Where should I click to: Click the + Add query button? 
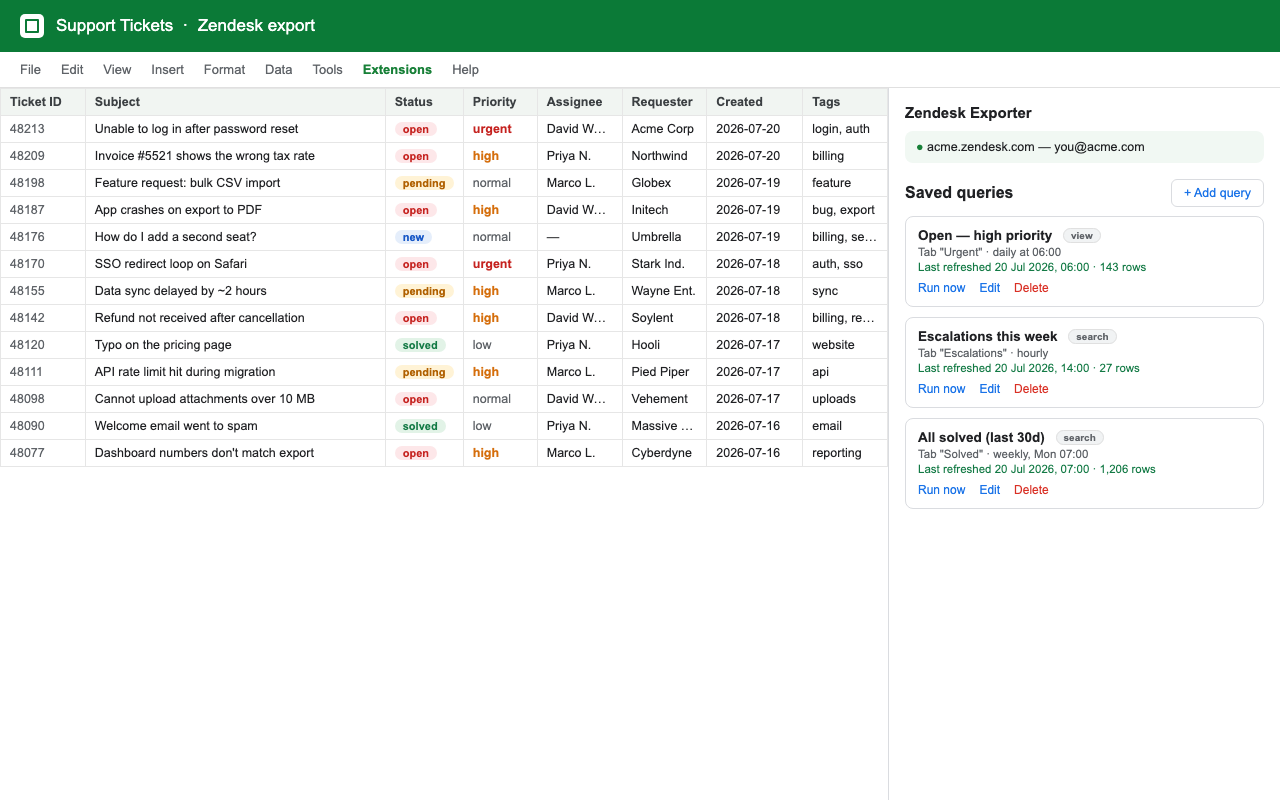(x=1217, y=193)
